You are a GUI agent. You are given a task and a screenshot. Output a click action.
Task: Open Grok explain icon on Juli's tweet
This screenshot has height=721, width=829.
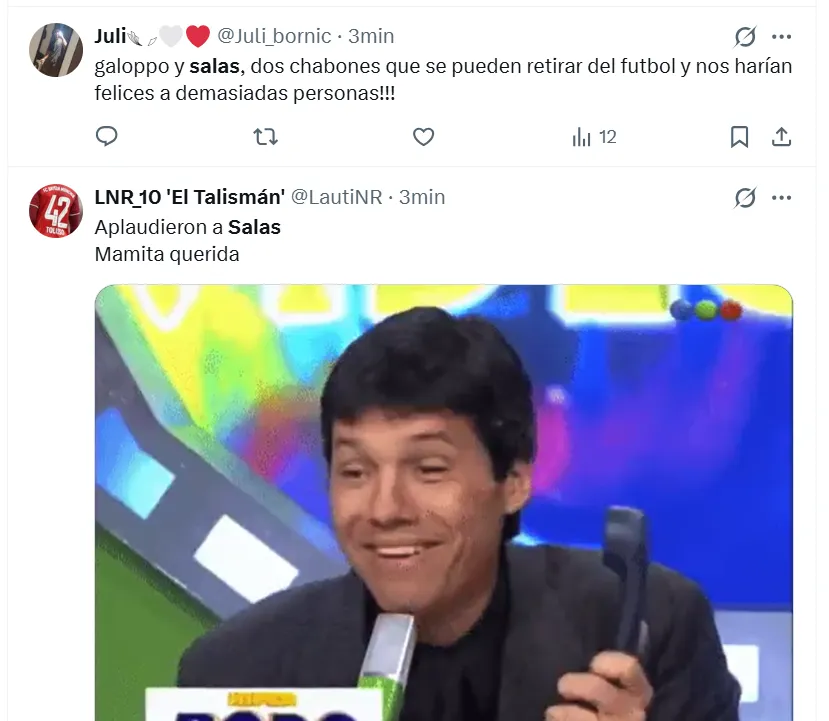pos(745,36)
